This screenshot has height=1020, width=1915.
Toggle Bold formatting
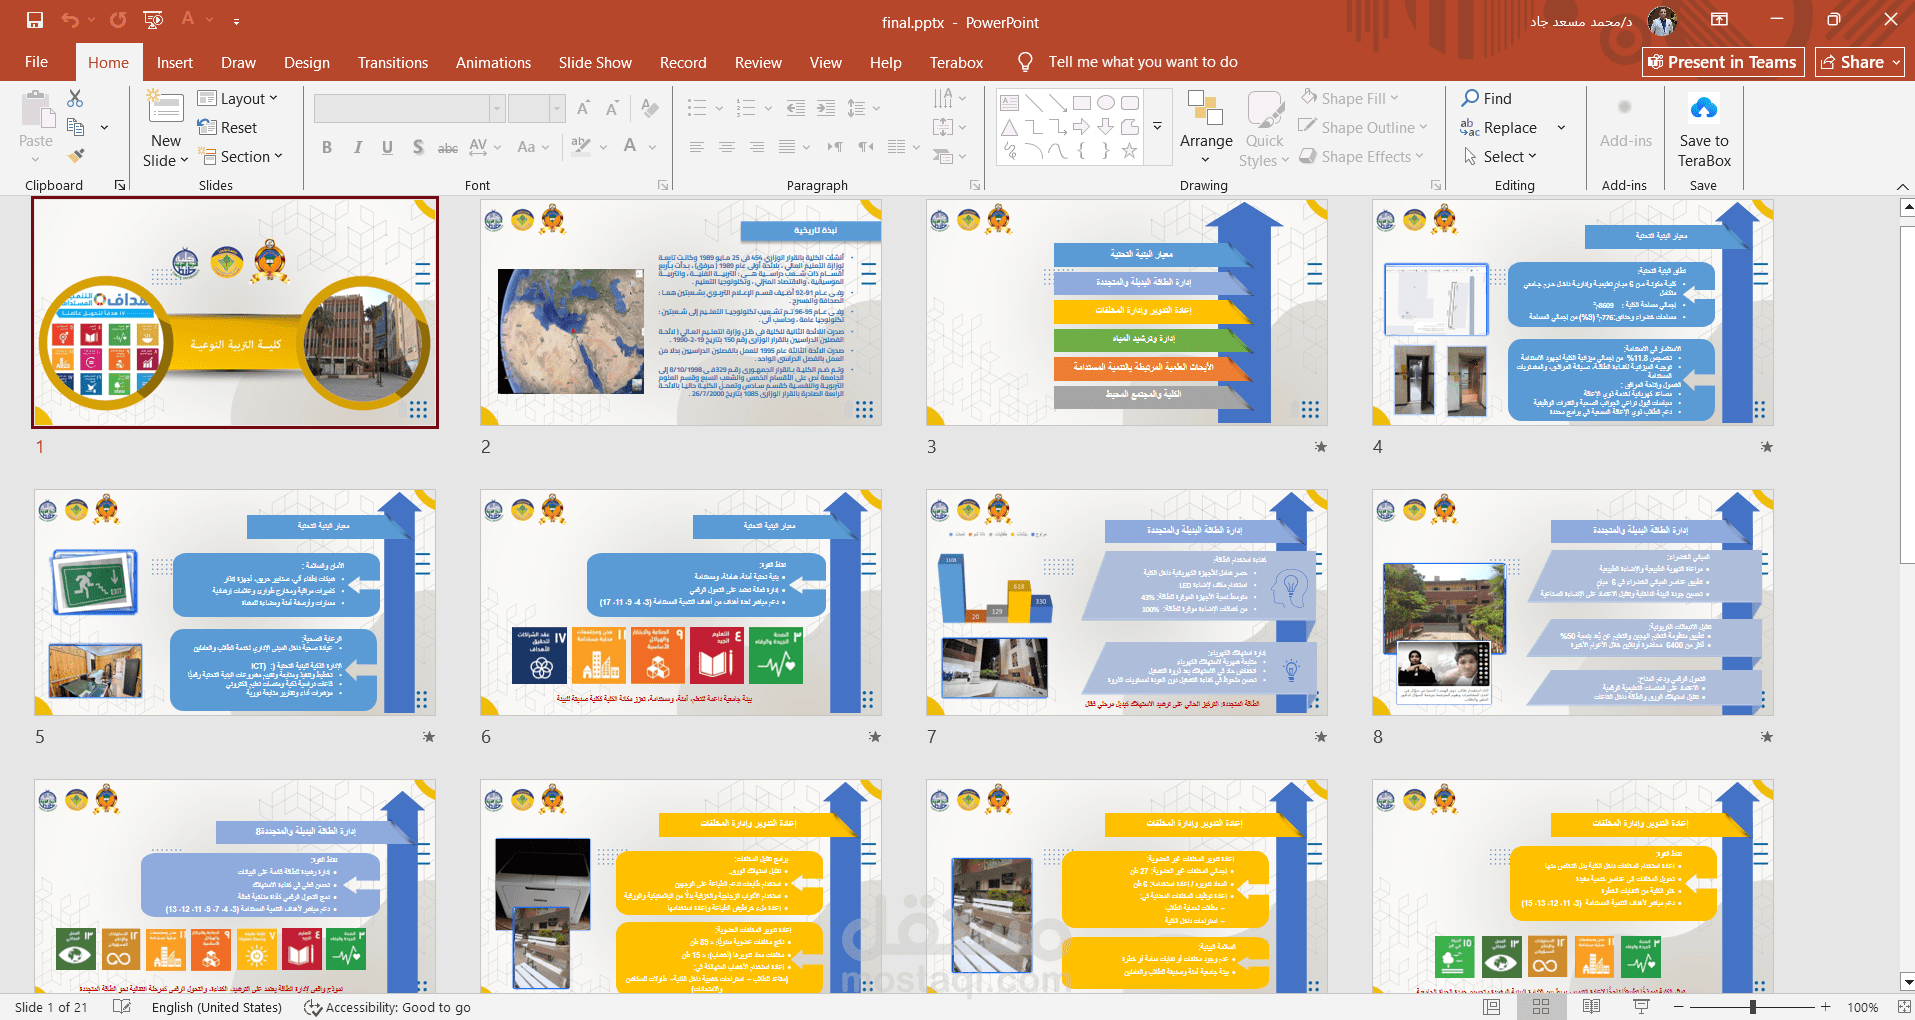point(327,147)
